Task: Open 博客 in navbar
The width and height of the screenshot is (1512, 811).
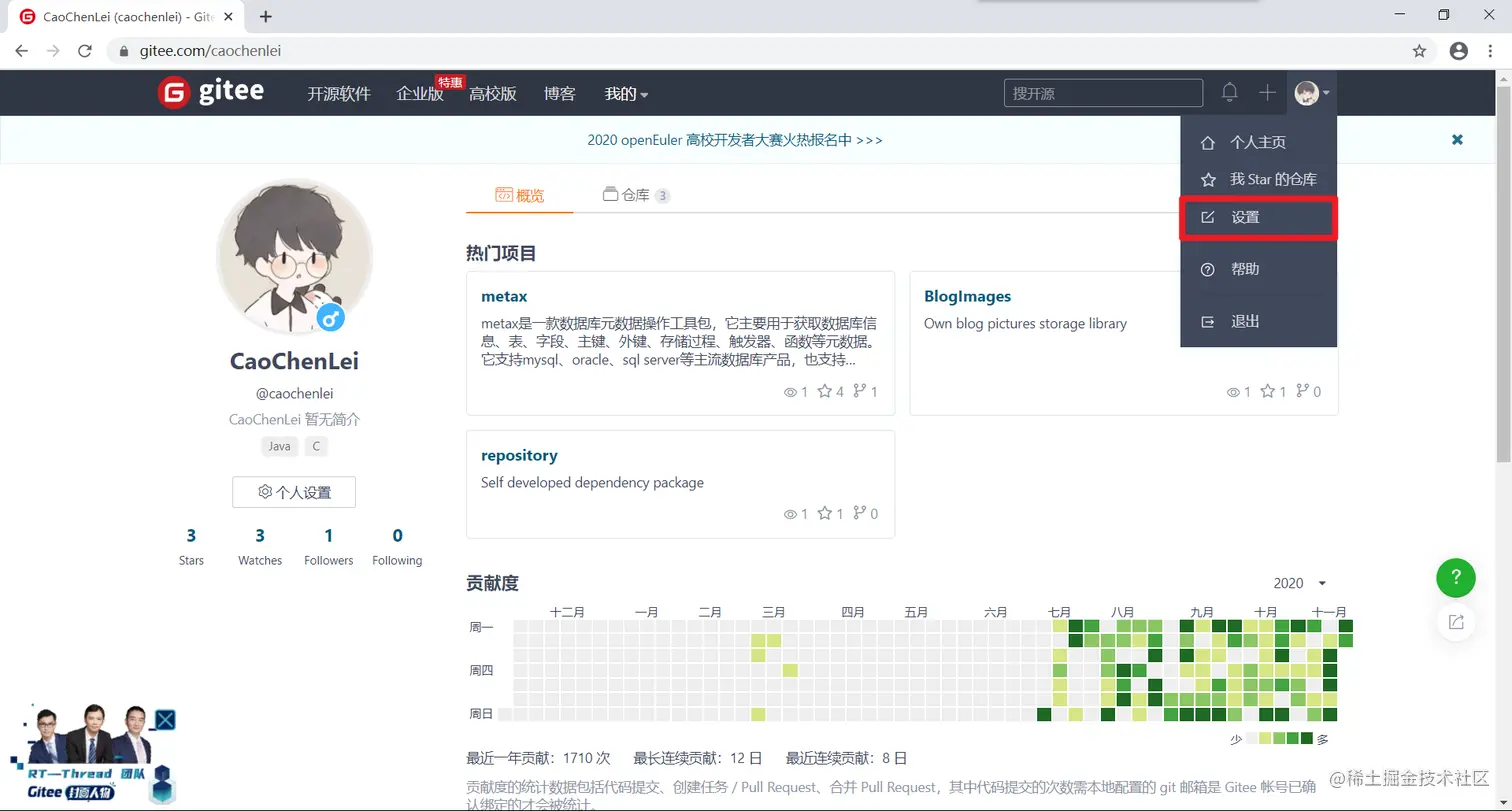Action: 560,94
